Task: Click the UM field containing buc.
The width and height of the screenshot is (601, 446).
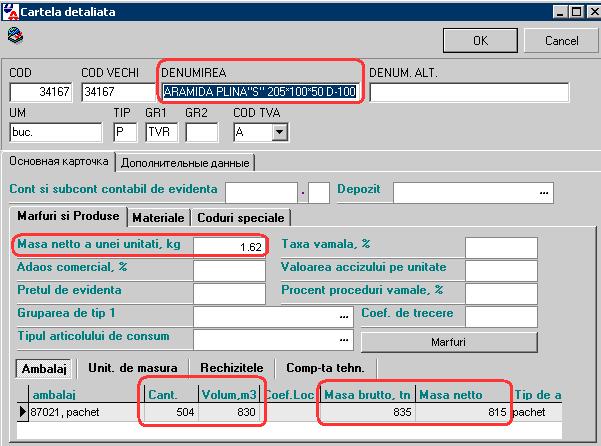Action: 56,132
